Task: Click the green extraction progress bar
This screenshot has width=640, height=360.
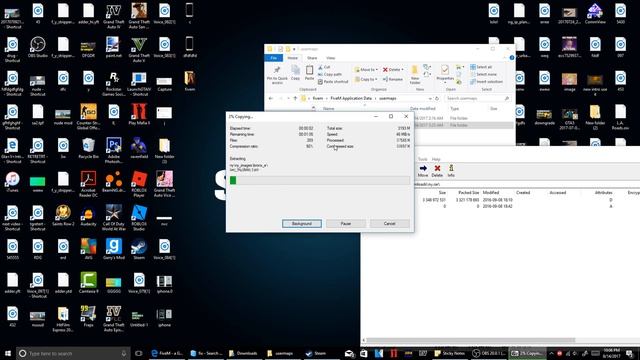Action: point(320,180)
